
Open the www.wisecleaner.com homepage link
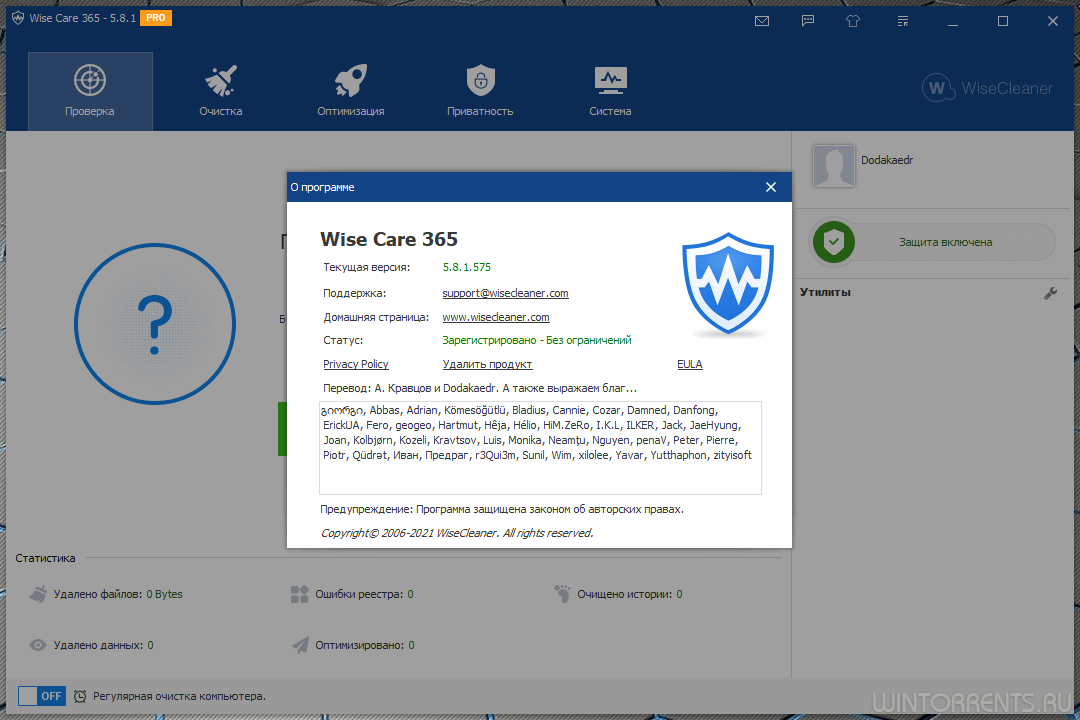(496, 318)
